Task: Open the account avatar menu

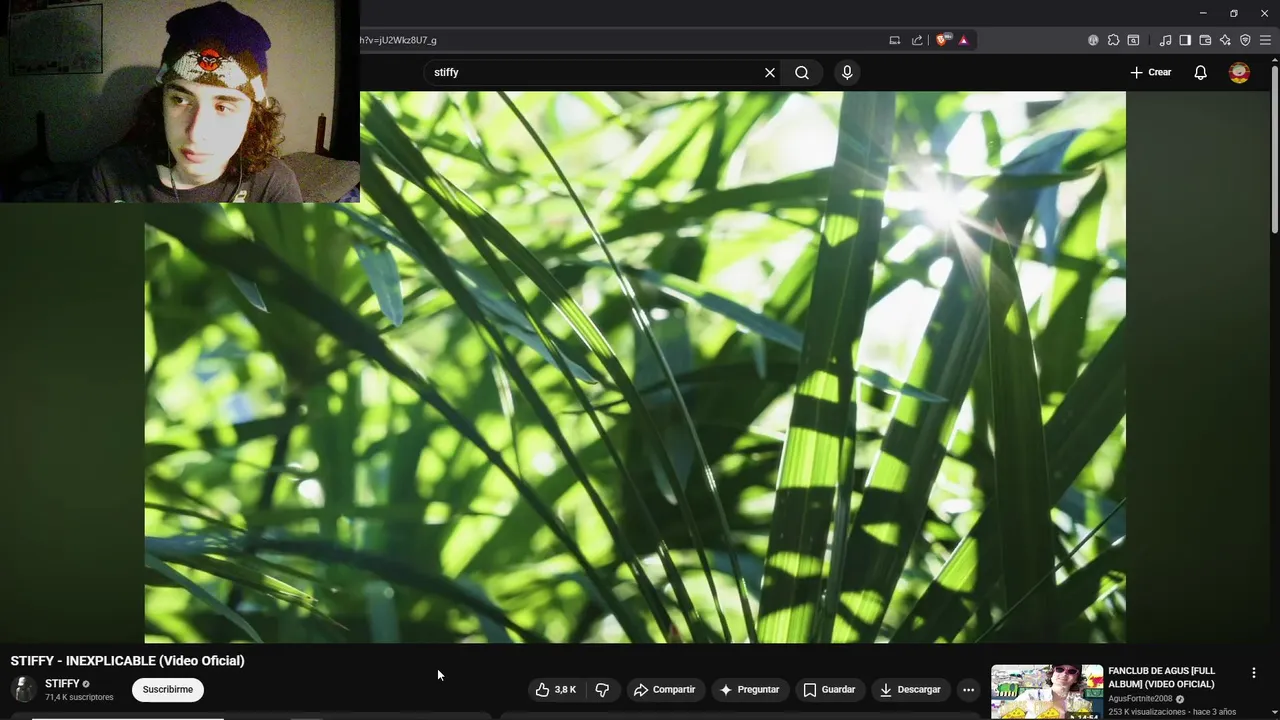Action: [1239, 72]
